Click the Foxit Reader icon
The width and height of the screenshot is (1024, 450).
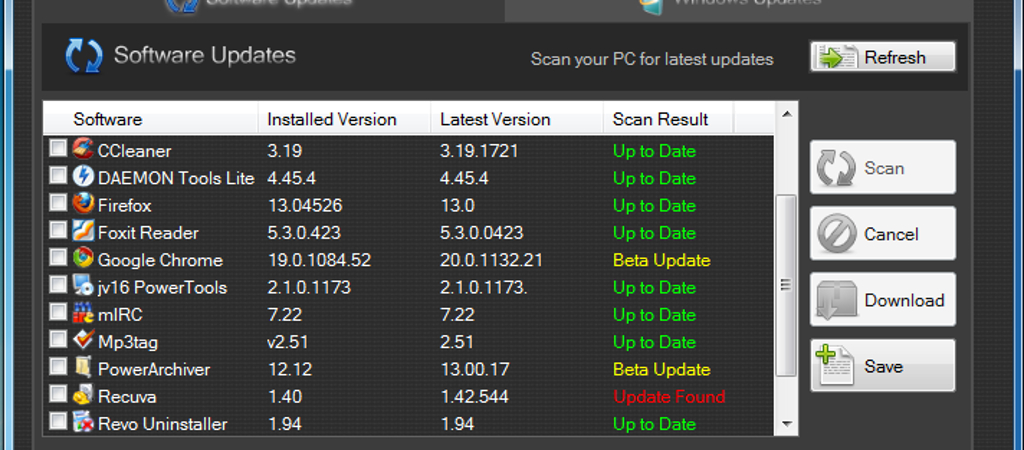pos(83,231)
